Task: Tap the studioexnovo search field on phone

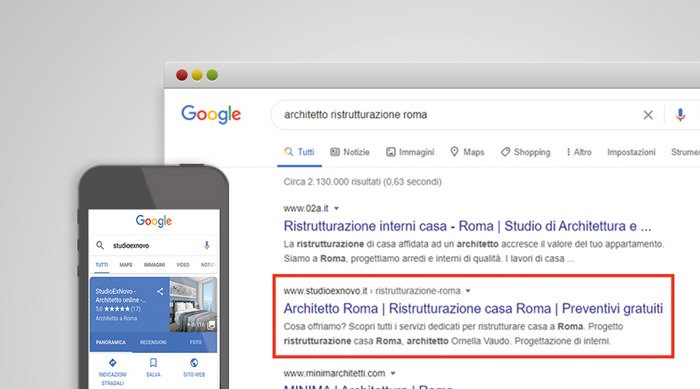Action: coord(154,245)
